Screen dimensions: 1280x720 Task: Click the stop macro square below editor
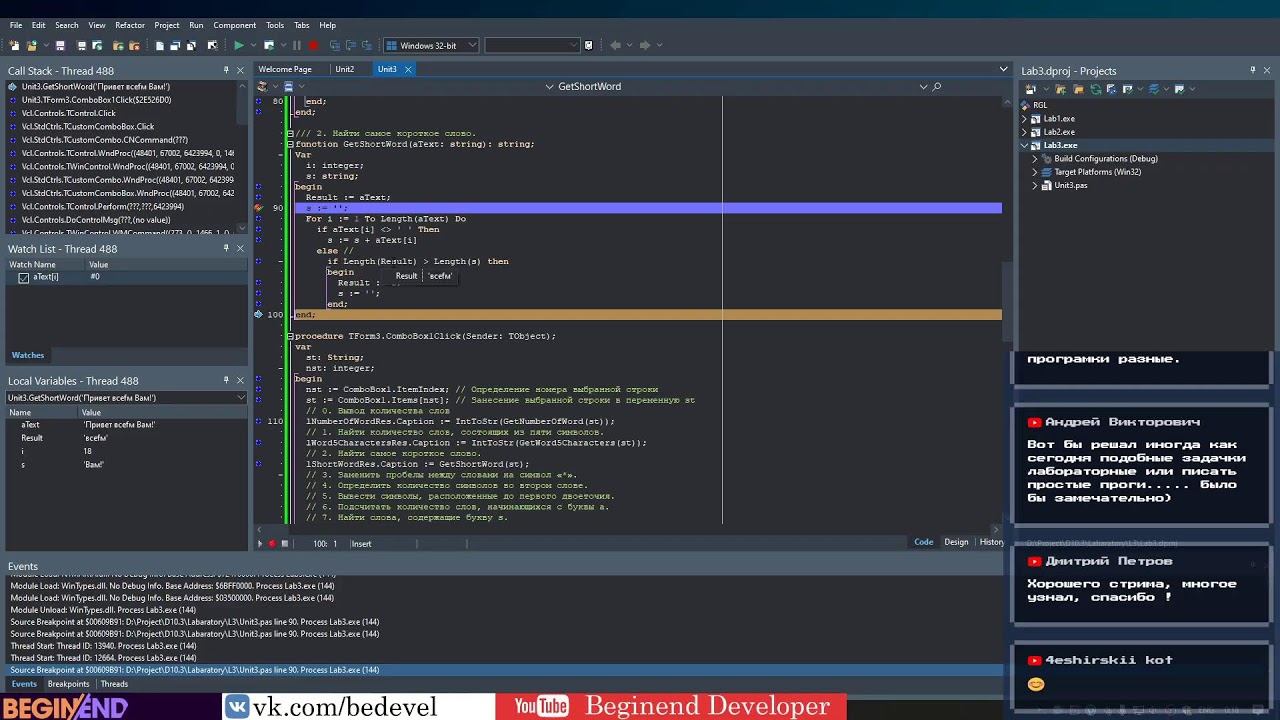click(x=284, y=544)
